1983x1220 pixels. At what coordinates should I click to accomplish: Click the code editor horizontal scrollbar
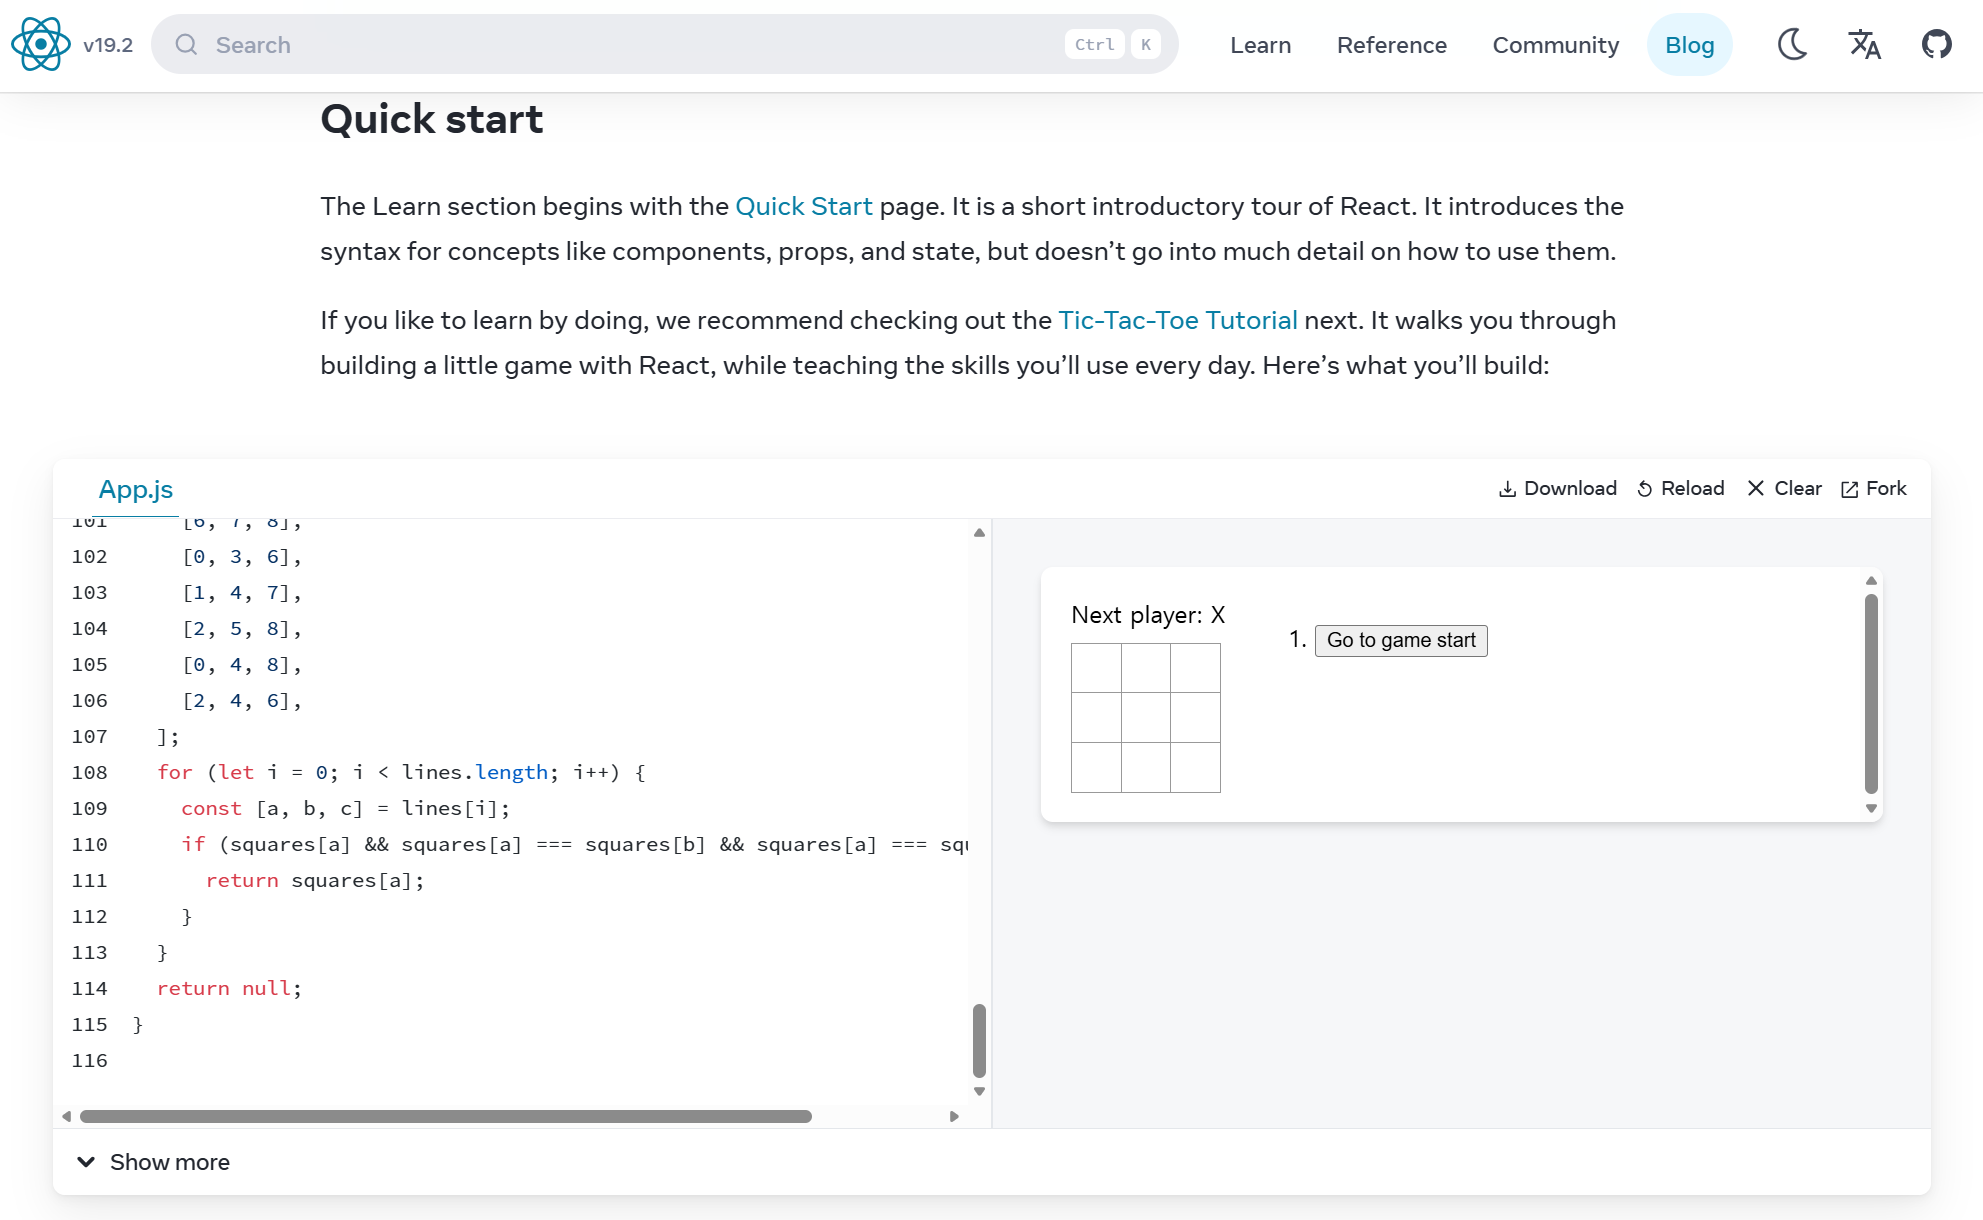click(x=446, y=1116)
